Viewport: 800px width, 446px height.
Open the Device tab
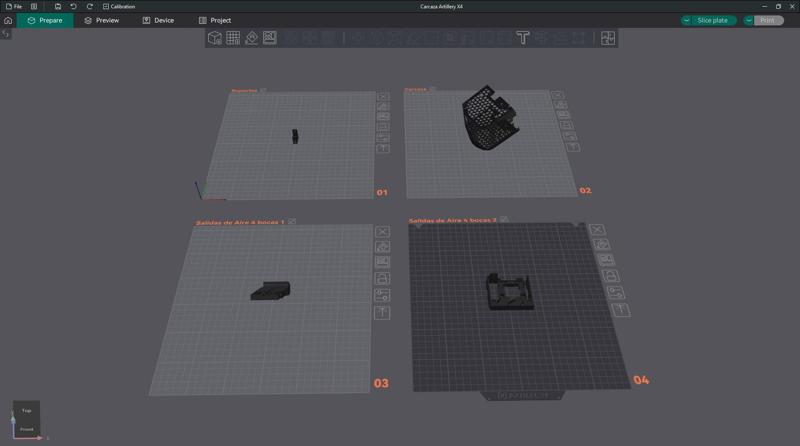tap(158, 20)
